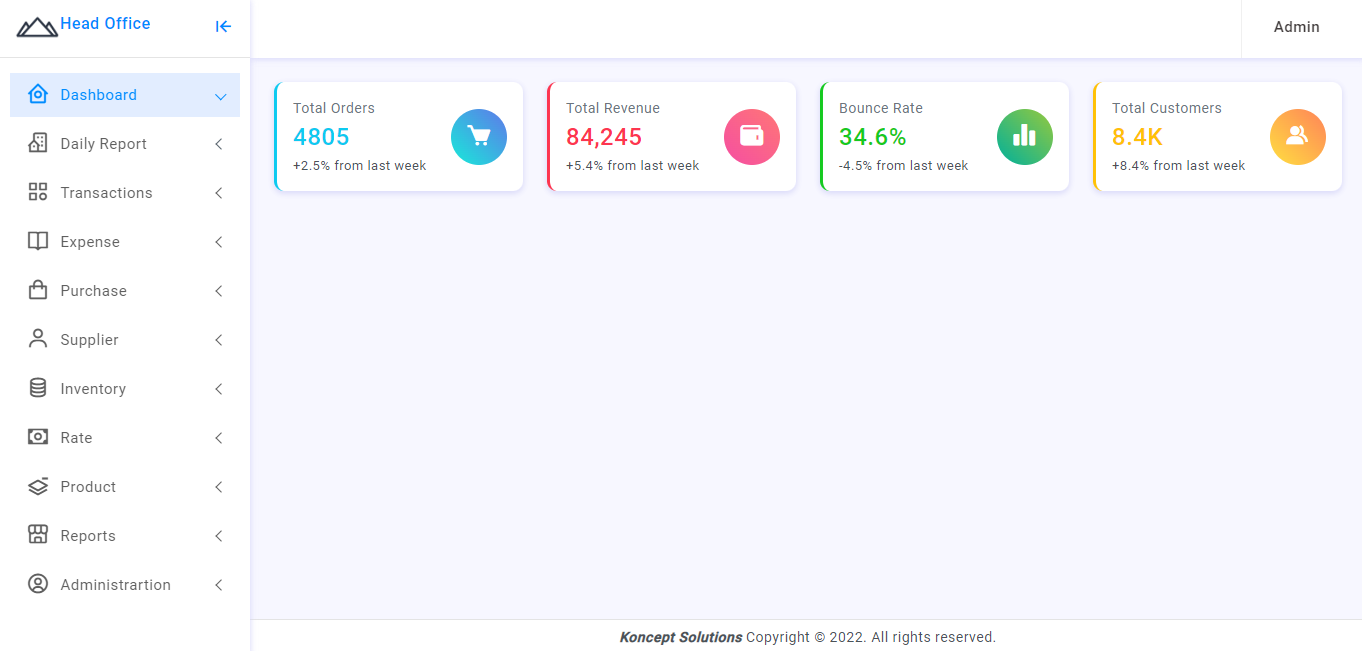Click the Daily Report building icon
1362x651 pixels.
38,143
